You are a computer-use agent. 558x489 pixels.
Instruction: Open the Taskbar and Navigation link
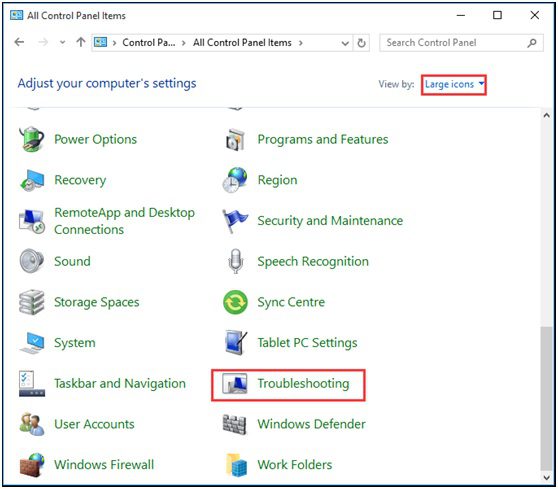(x=120, y=384)
